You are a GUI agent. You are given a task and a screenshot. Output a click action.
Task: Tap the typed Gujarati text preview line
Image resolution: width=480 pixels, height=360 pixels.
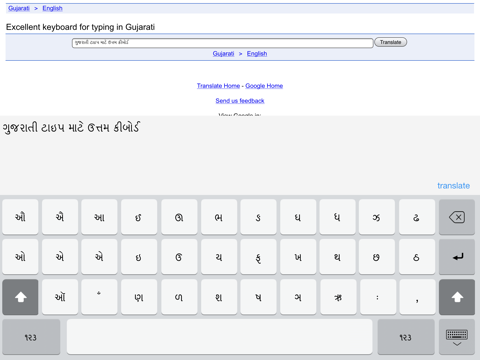71,127
